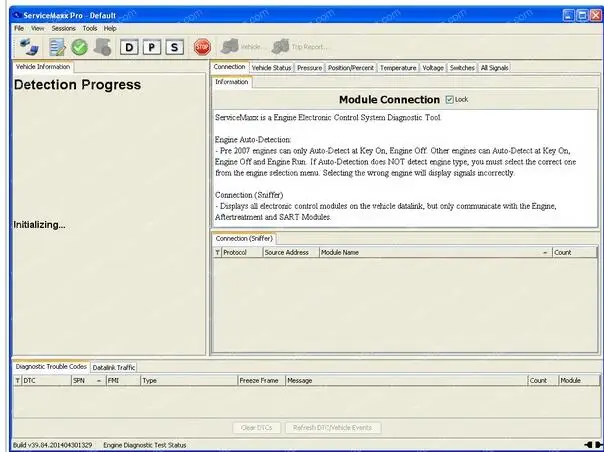Sort by Module Name column

point(436,252)
